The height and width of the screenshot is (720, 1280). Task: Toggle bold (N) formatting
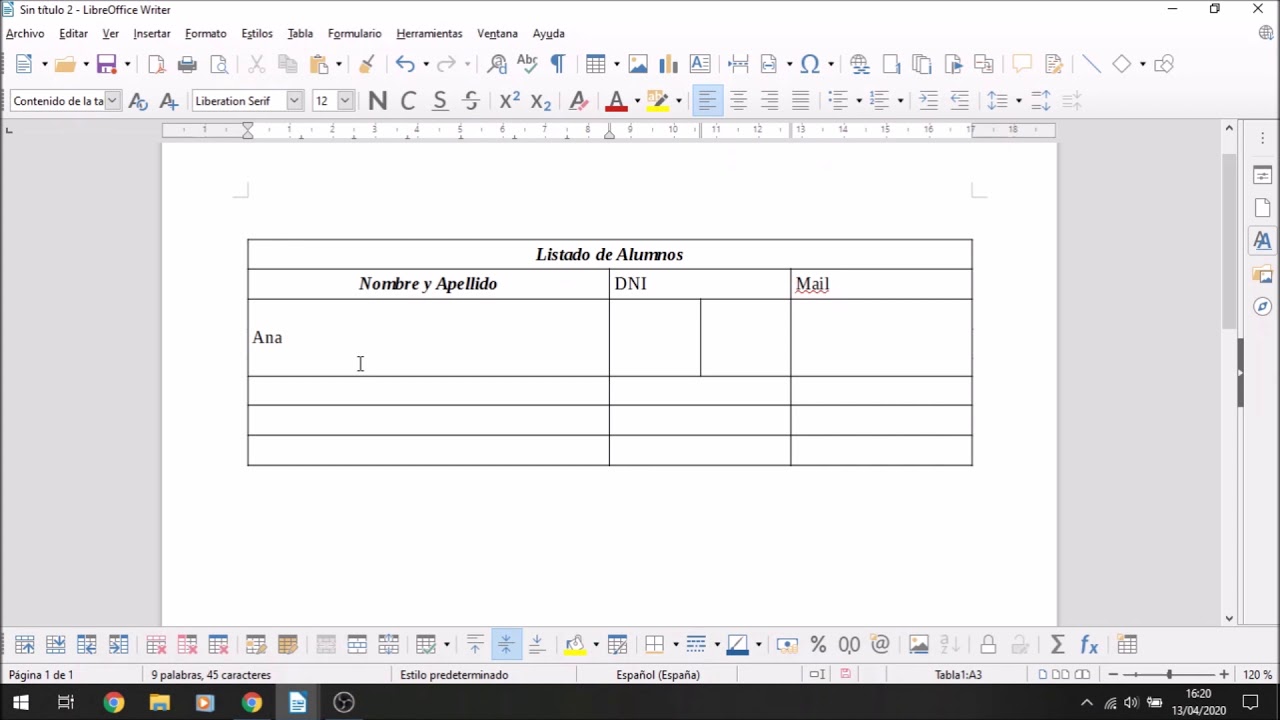coord(377,101)
